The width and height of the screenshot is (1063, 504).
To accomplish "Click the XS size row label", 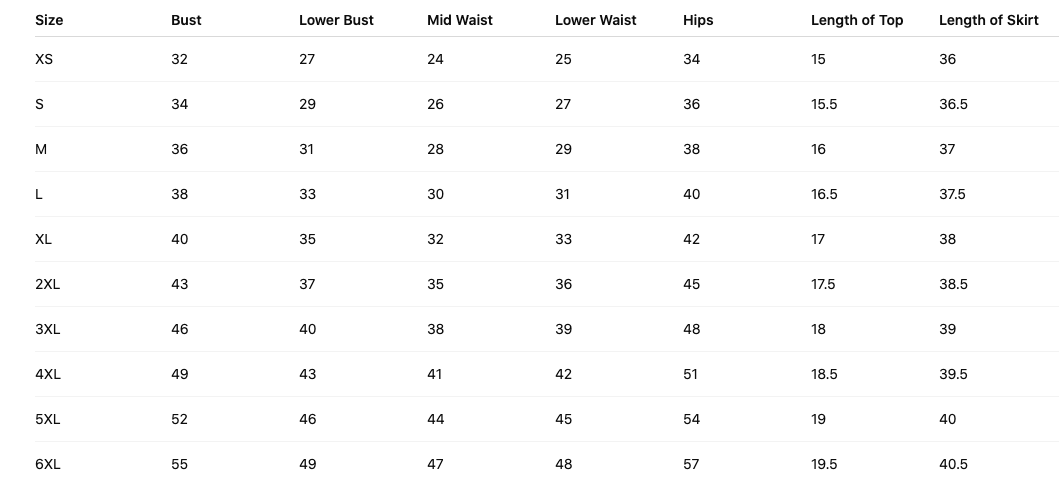I will [x=44, y=59].
